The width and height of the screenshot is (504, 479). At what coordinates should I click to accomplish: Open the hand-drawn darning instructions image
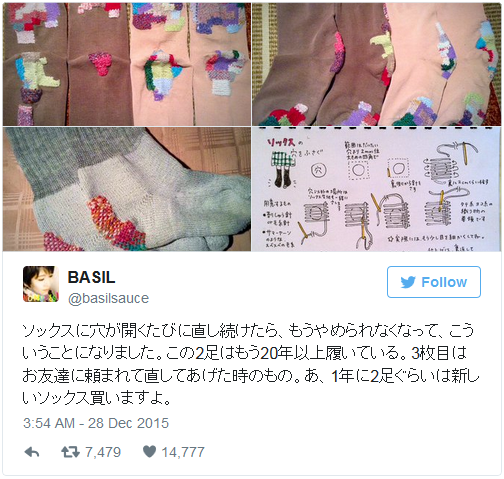point(376,189)
